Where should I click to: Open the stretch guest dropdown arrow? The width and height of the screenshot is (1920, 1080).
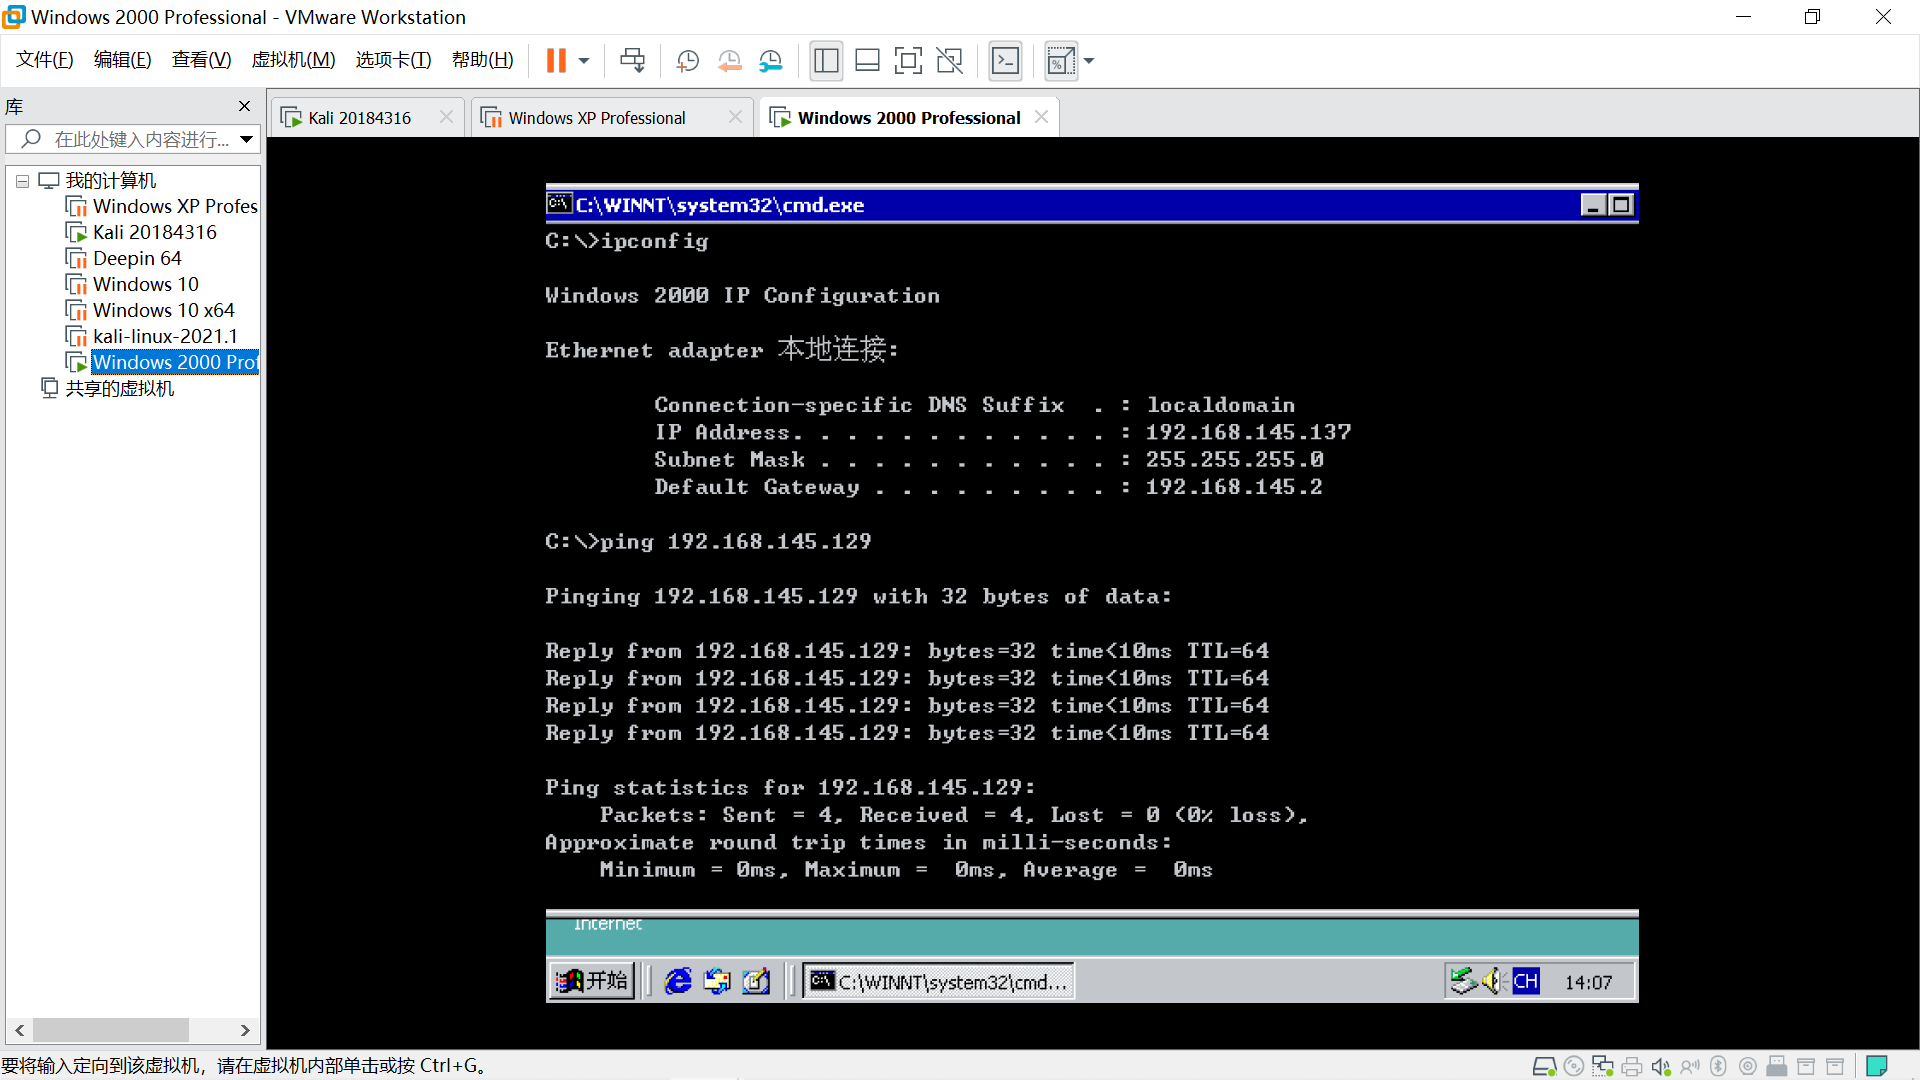pyautogui.click(x=1089, y=61)
